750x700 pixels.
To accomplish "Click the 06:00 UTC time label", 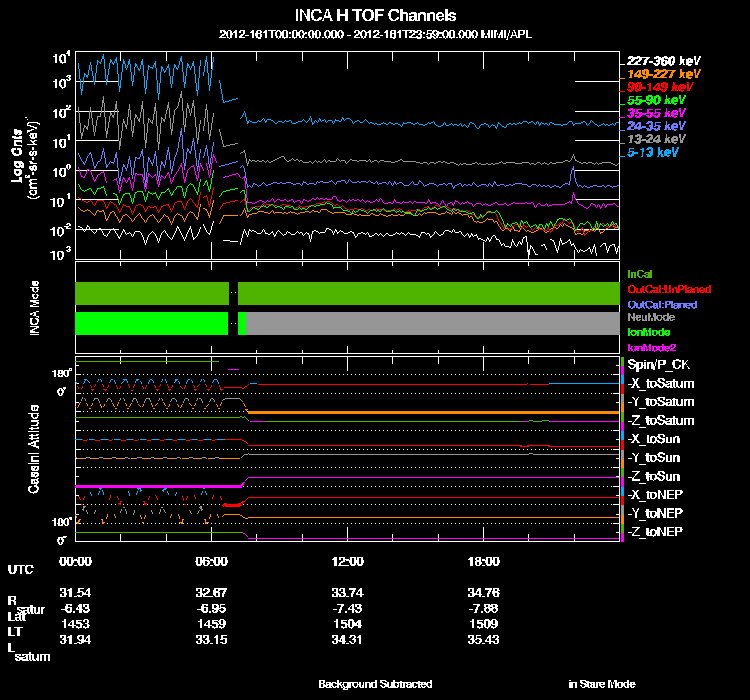I will 211,561.
